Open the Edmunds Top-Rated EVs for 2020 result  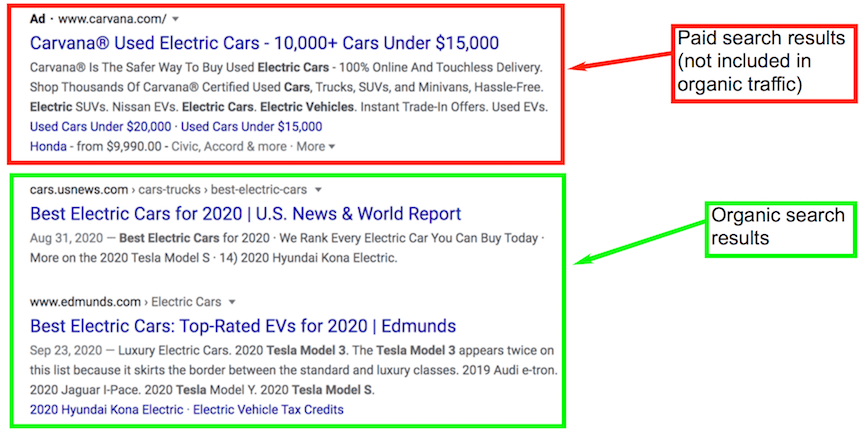coord(243,326)
